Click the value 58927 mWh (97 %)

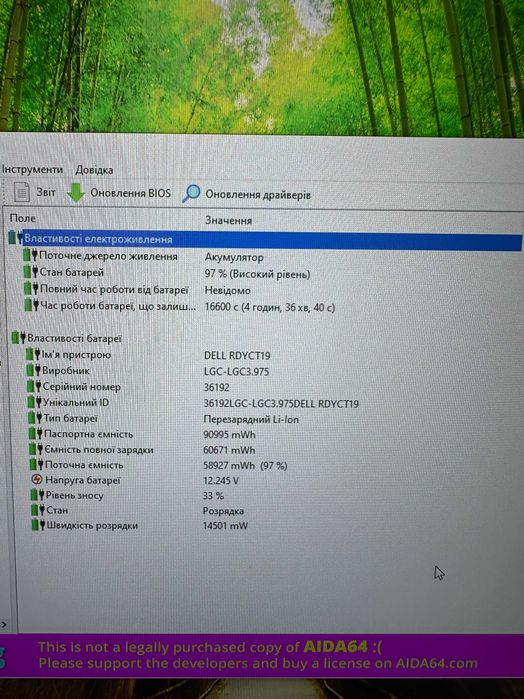coord(245,466)
